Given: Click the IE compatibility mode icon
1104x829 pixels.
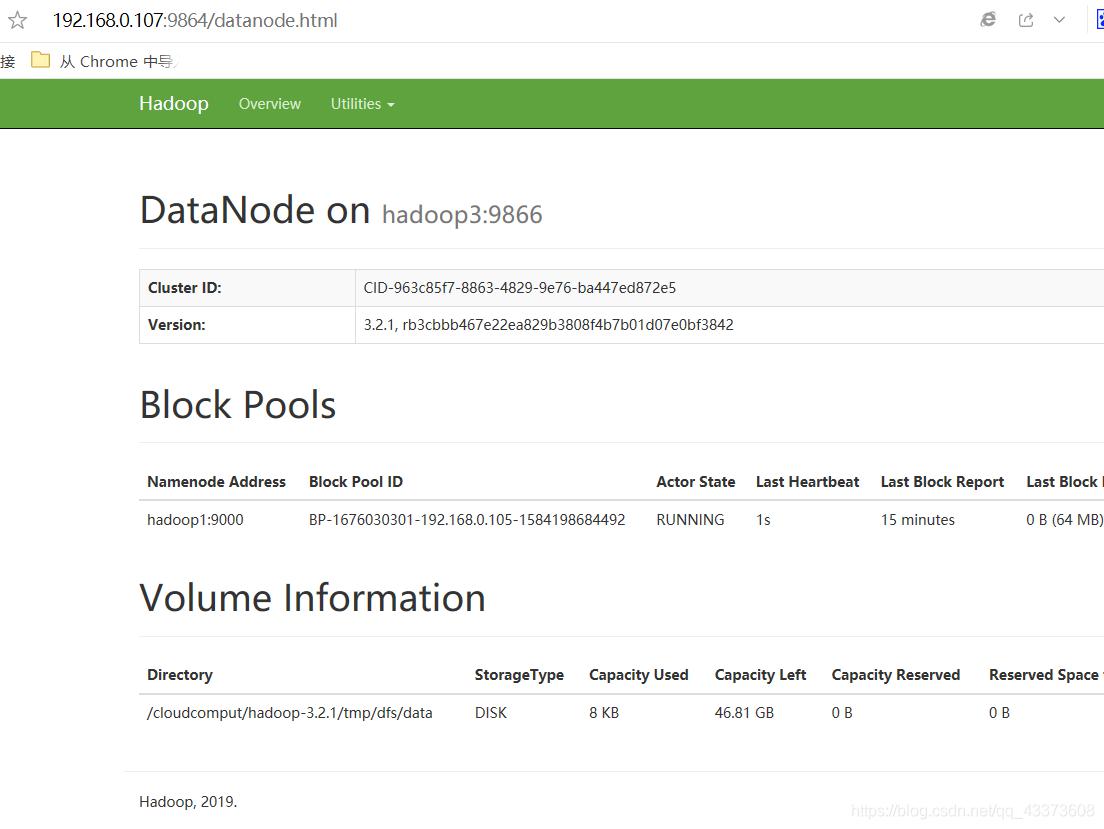Looking at the screenshot, I should (988, 20).
